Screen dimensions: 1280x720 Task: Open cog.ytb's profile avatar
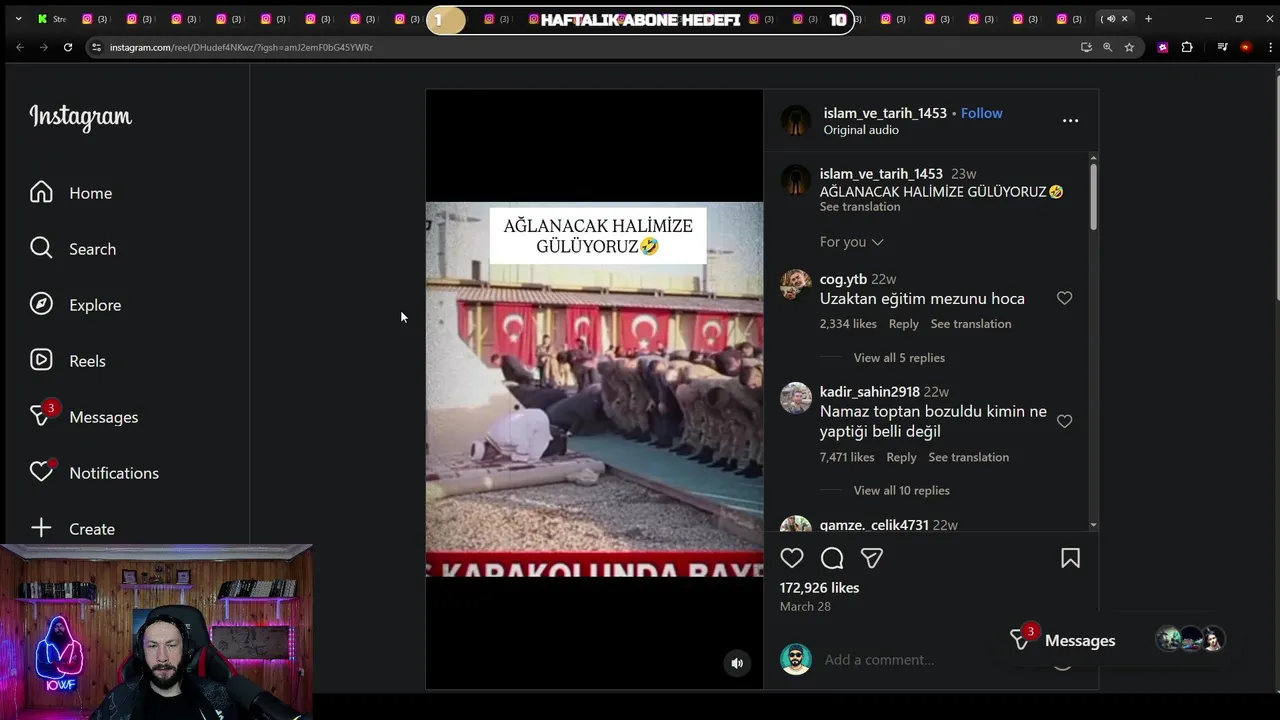pos(796,284)
